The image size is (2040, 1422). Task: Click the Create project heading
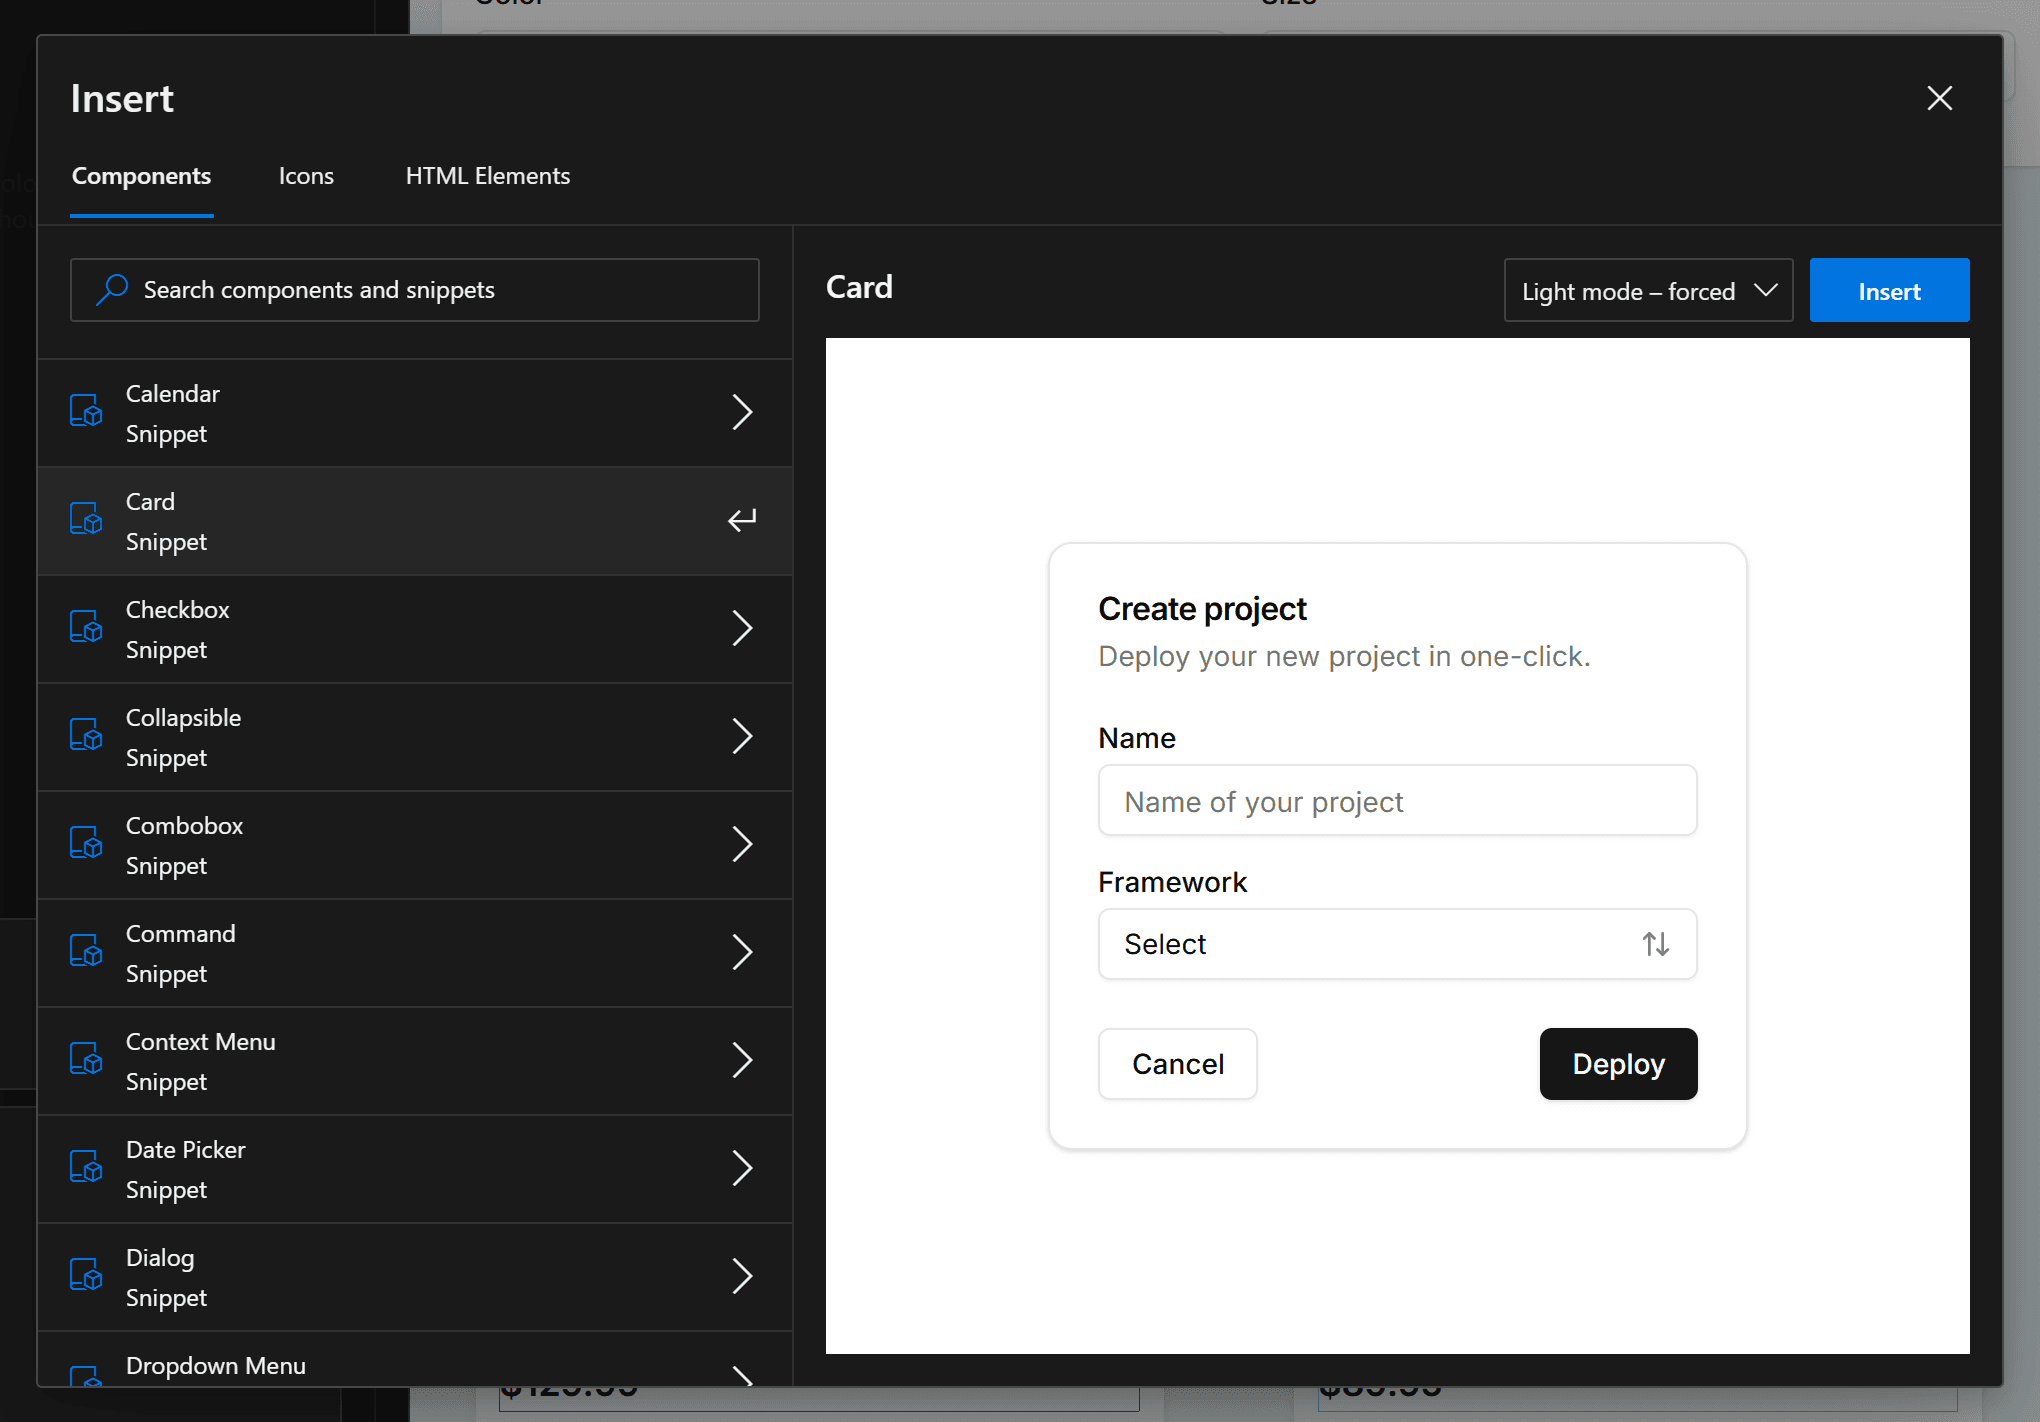tap(1202, 608)
